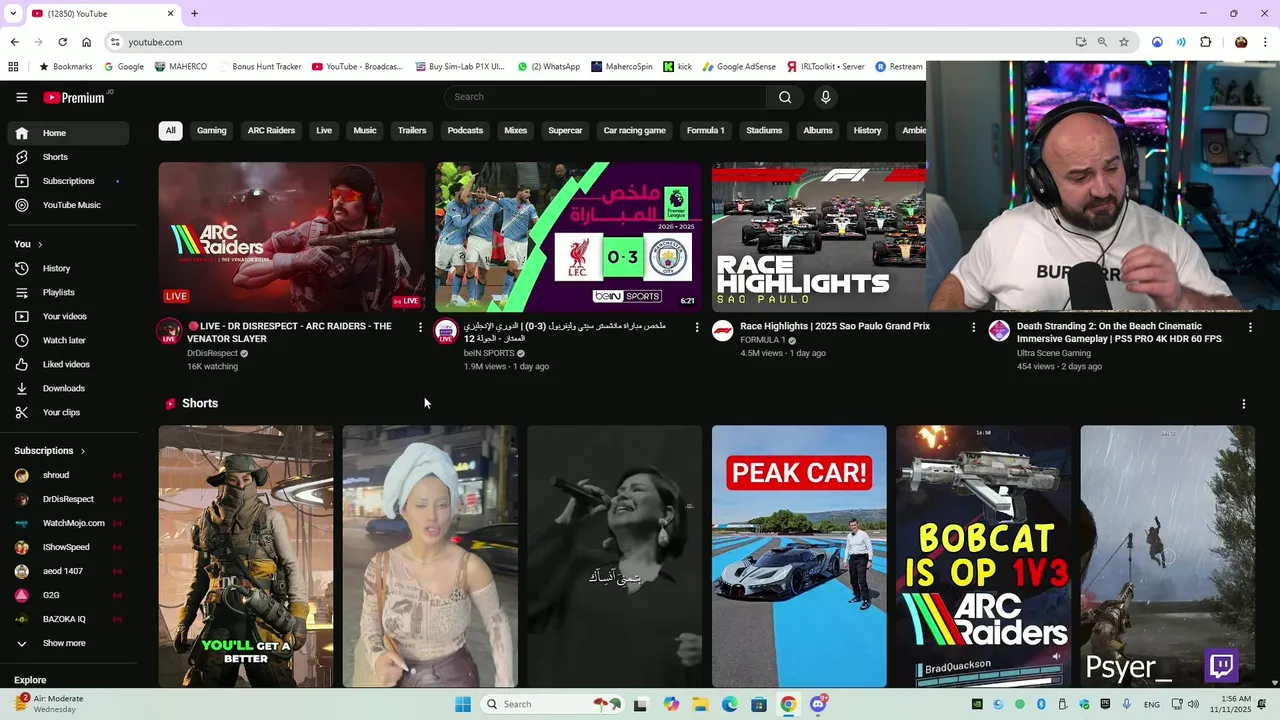Open Ultra Scene Gaming channel link
Screen dimensions: 1280x720
[x=1054, y=353]
